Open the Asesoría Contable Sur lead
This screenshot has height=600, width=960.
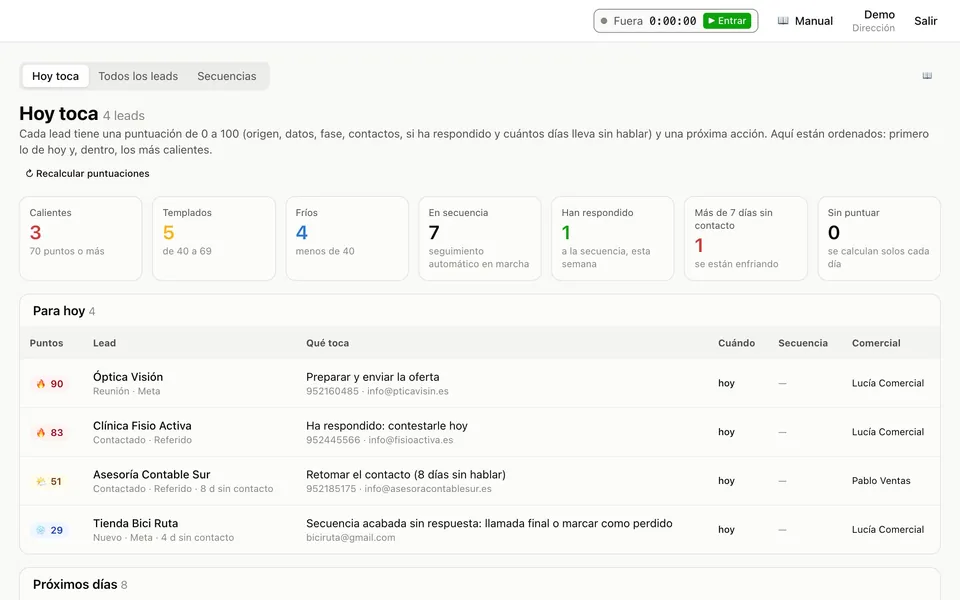(x=151, y=474)
